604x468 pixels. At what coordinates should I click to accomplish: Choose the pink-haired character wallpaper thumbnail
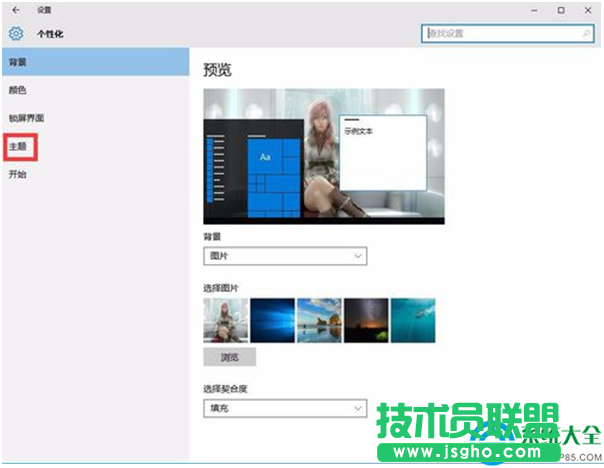click(225, 320)
